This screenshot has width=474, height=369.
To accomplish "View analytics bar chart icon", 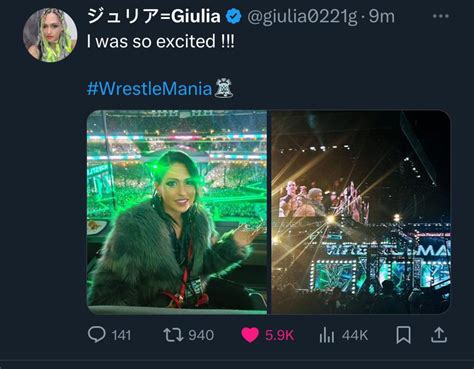I will [327, 335].
